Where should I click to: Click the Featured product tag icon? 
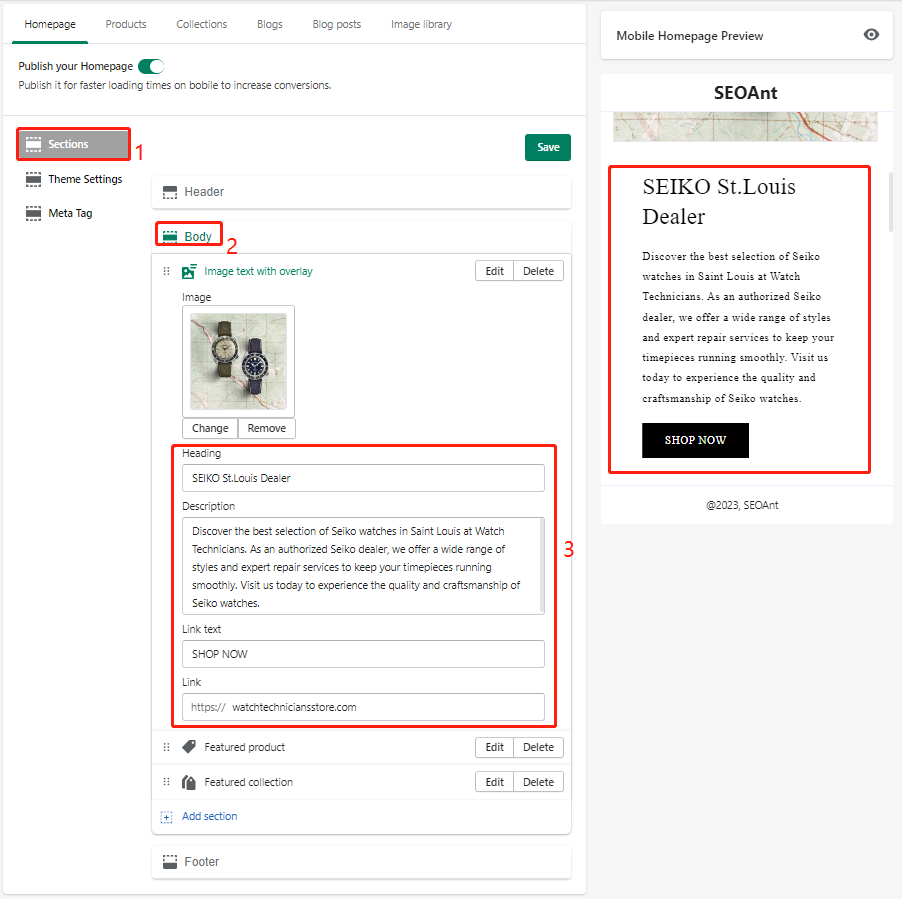[189, 747]
